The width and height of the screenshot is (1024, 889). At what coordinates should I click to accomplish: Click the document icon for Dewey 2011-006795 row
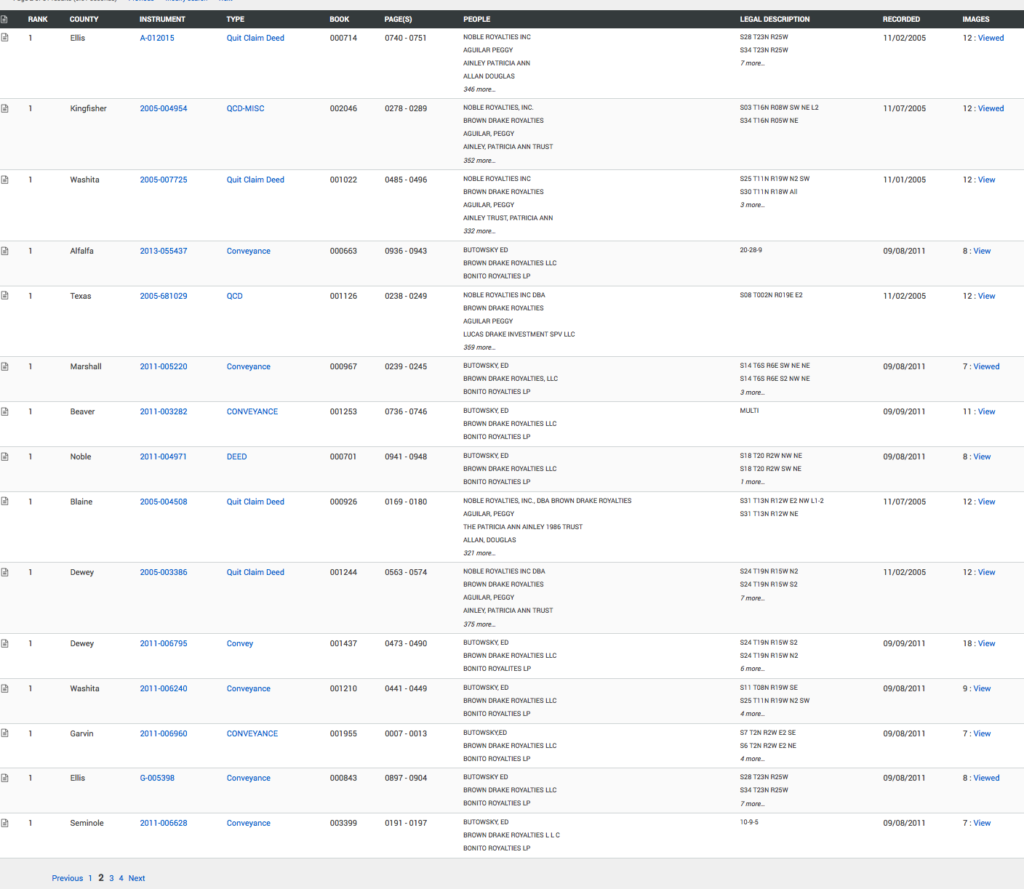(5, 643)
